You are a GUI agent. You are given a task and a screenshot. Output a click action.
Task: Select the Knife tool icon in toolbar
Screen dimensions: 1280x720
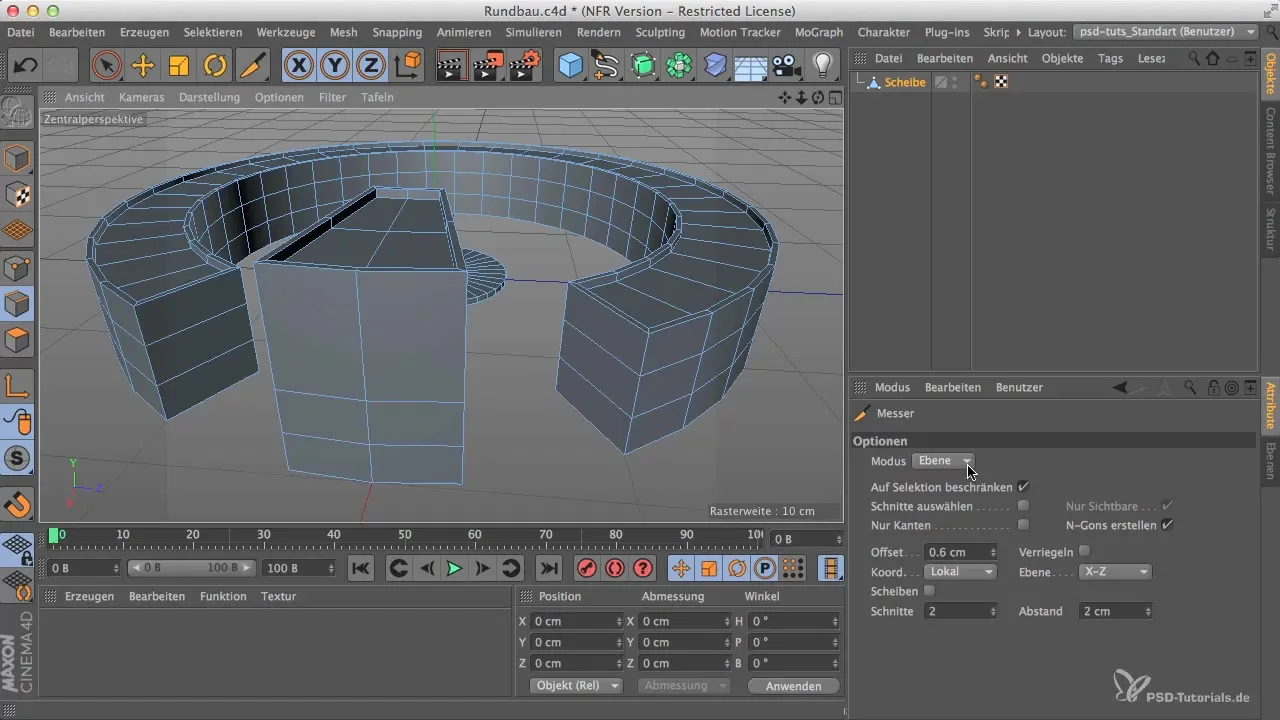252,66
